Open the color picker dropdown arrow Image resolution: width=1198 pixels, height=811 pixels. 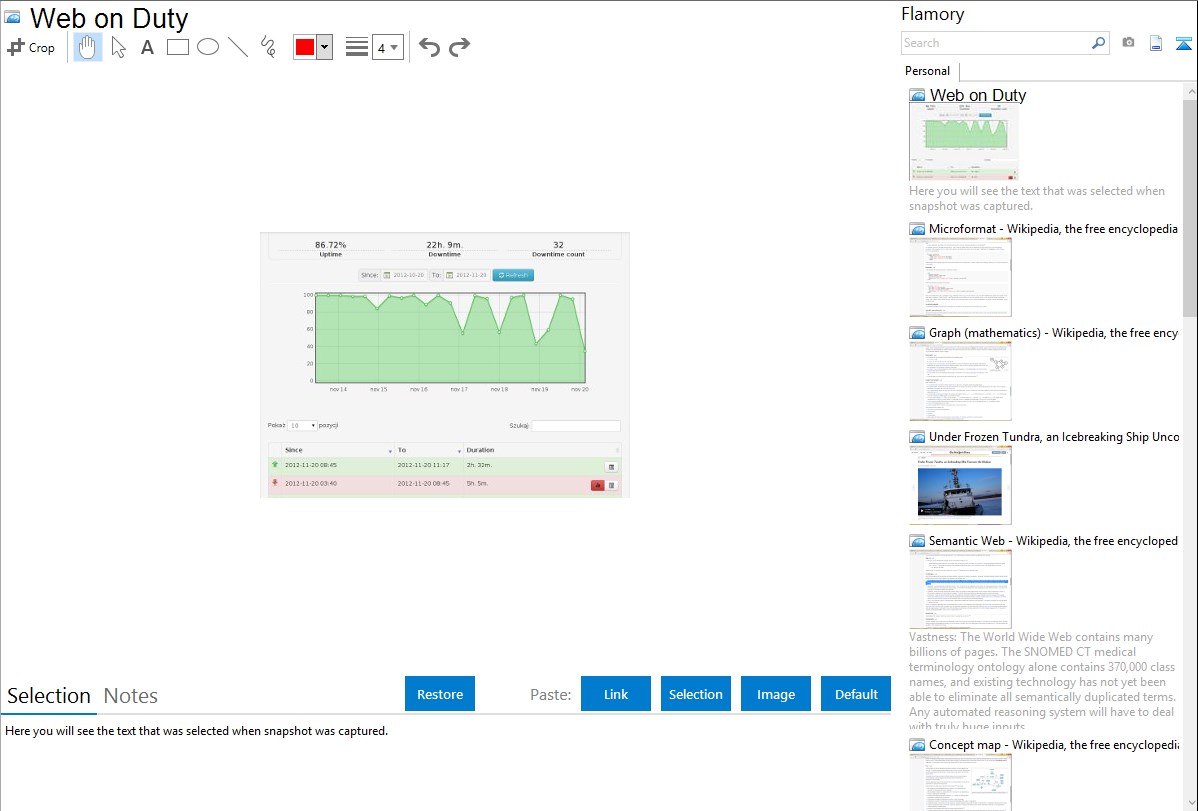(x=325, y=47)
